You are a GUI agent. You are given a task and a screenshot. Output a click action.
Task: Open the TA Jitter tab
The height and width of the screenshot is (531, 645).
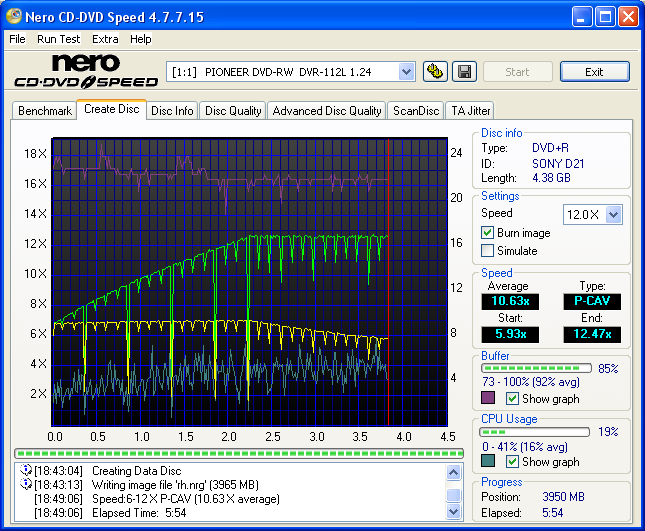point(471,111)
